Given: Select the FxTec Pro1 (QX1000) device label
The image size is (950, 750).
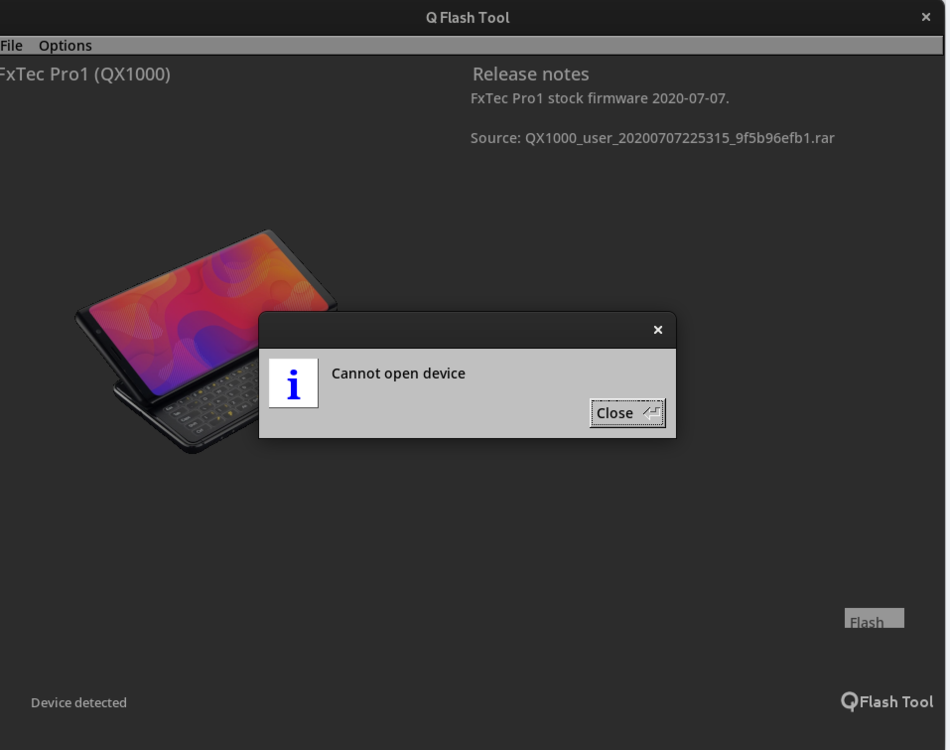Looking at the screenshot, I should [85, 73].
